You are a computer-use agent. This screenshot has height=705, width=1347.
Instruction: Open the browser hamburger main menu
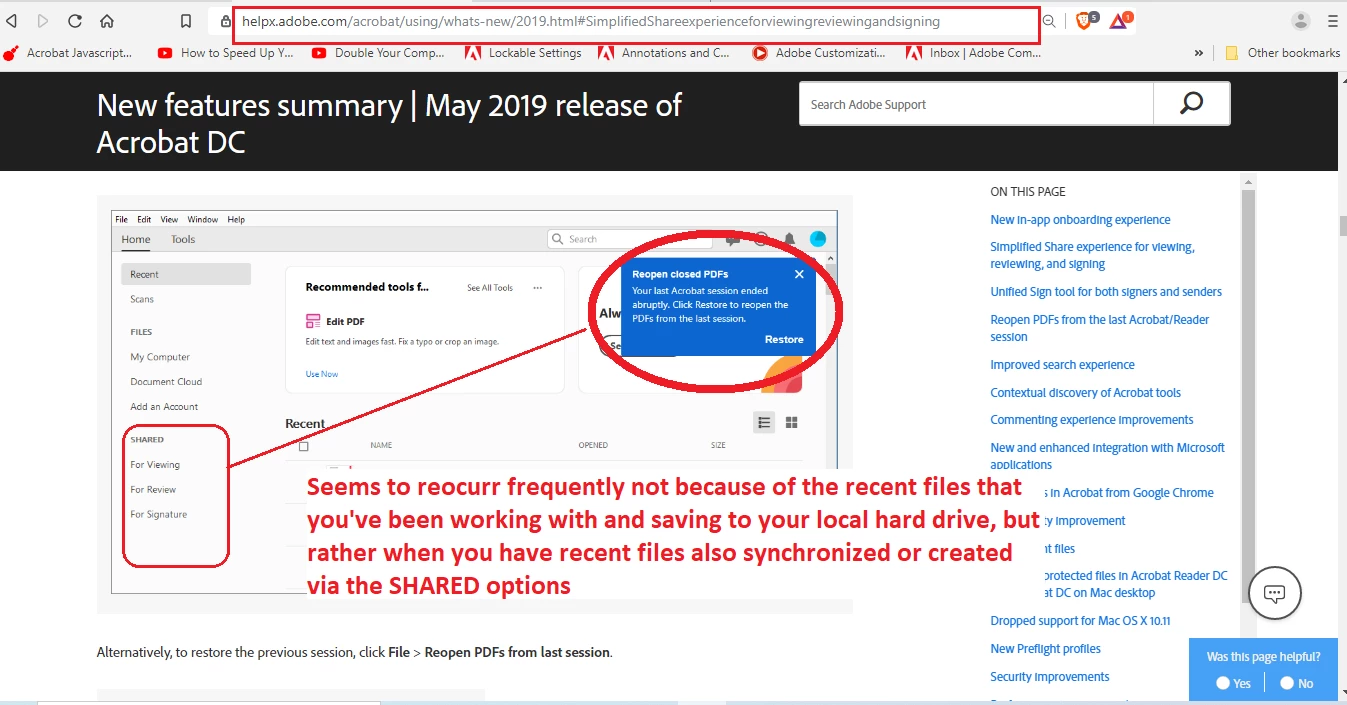click(x=1332, y=21)
